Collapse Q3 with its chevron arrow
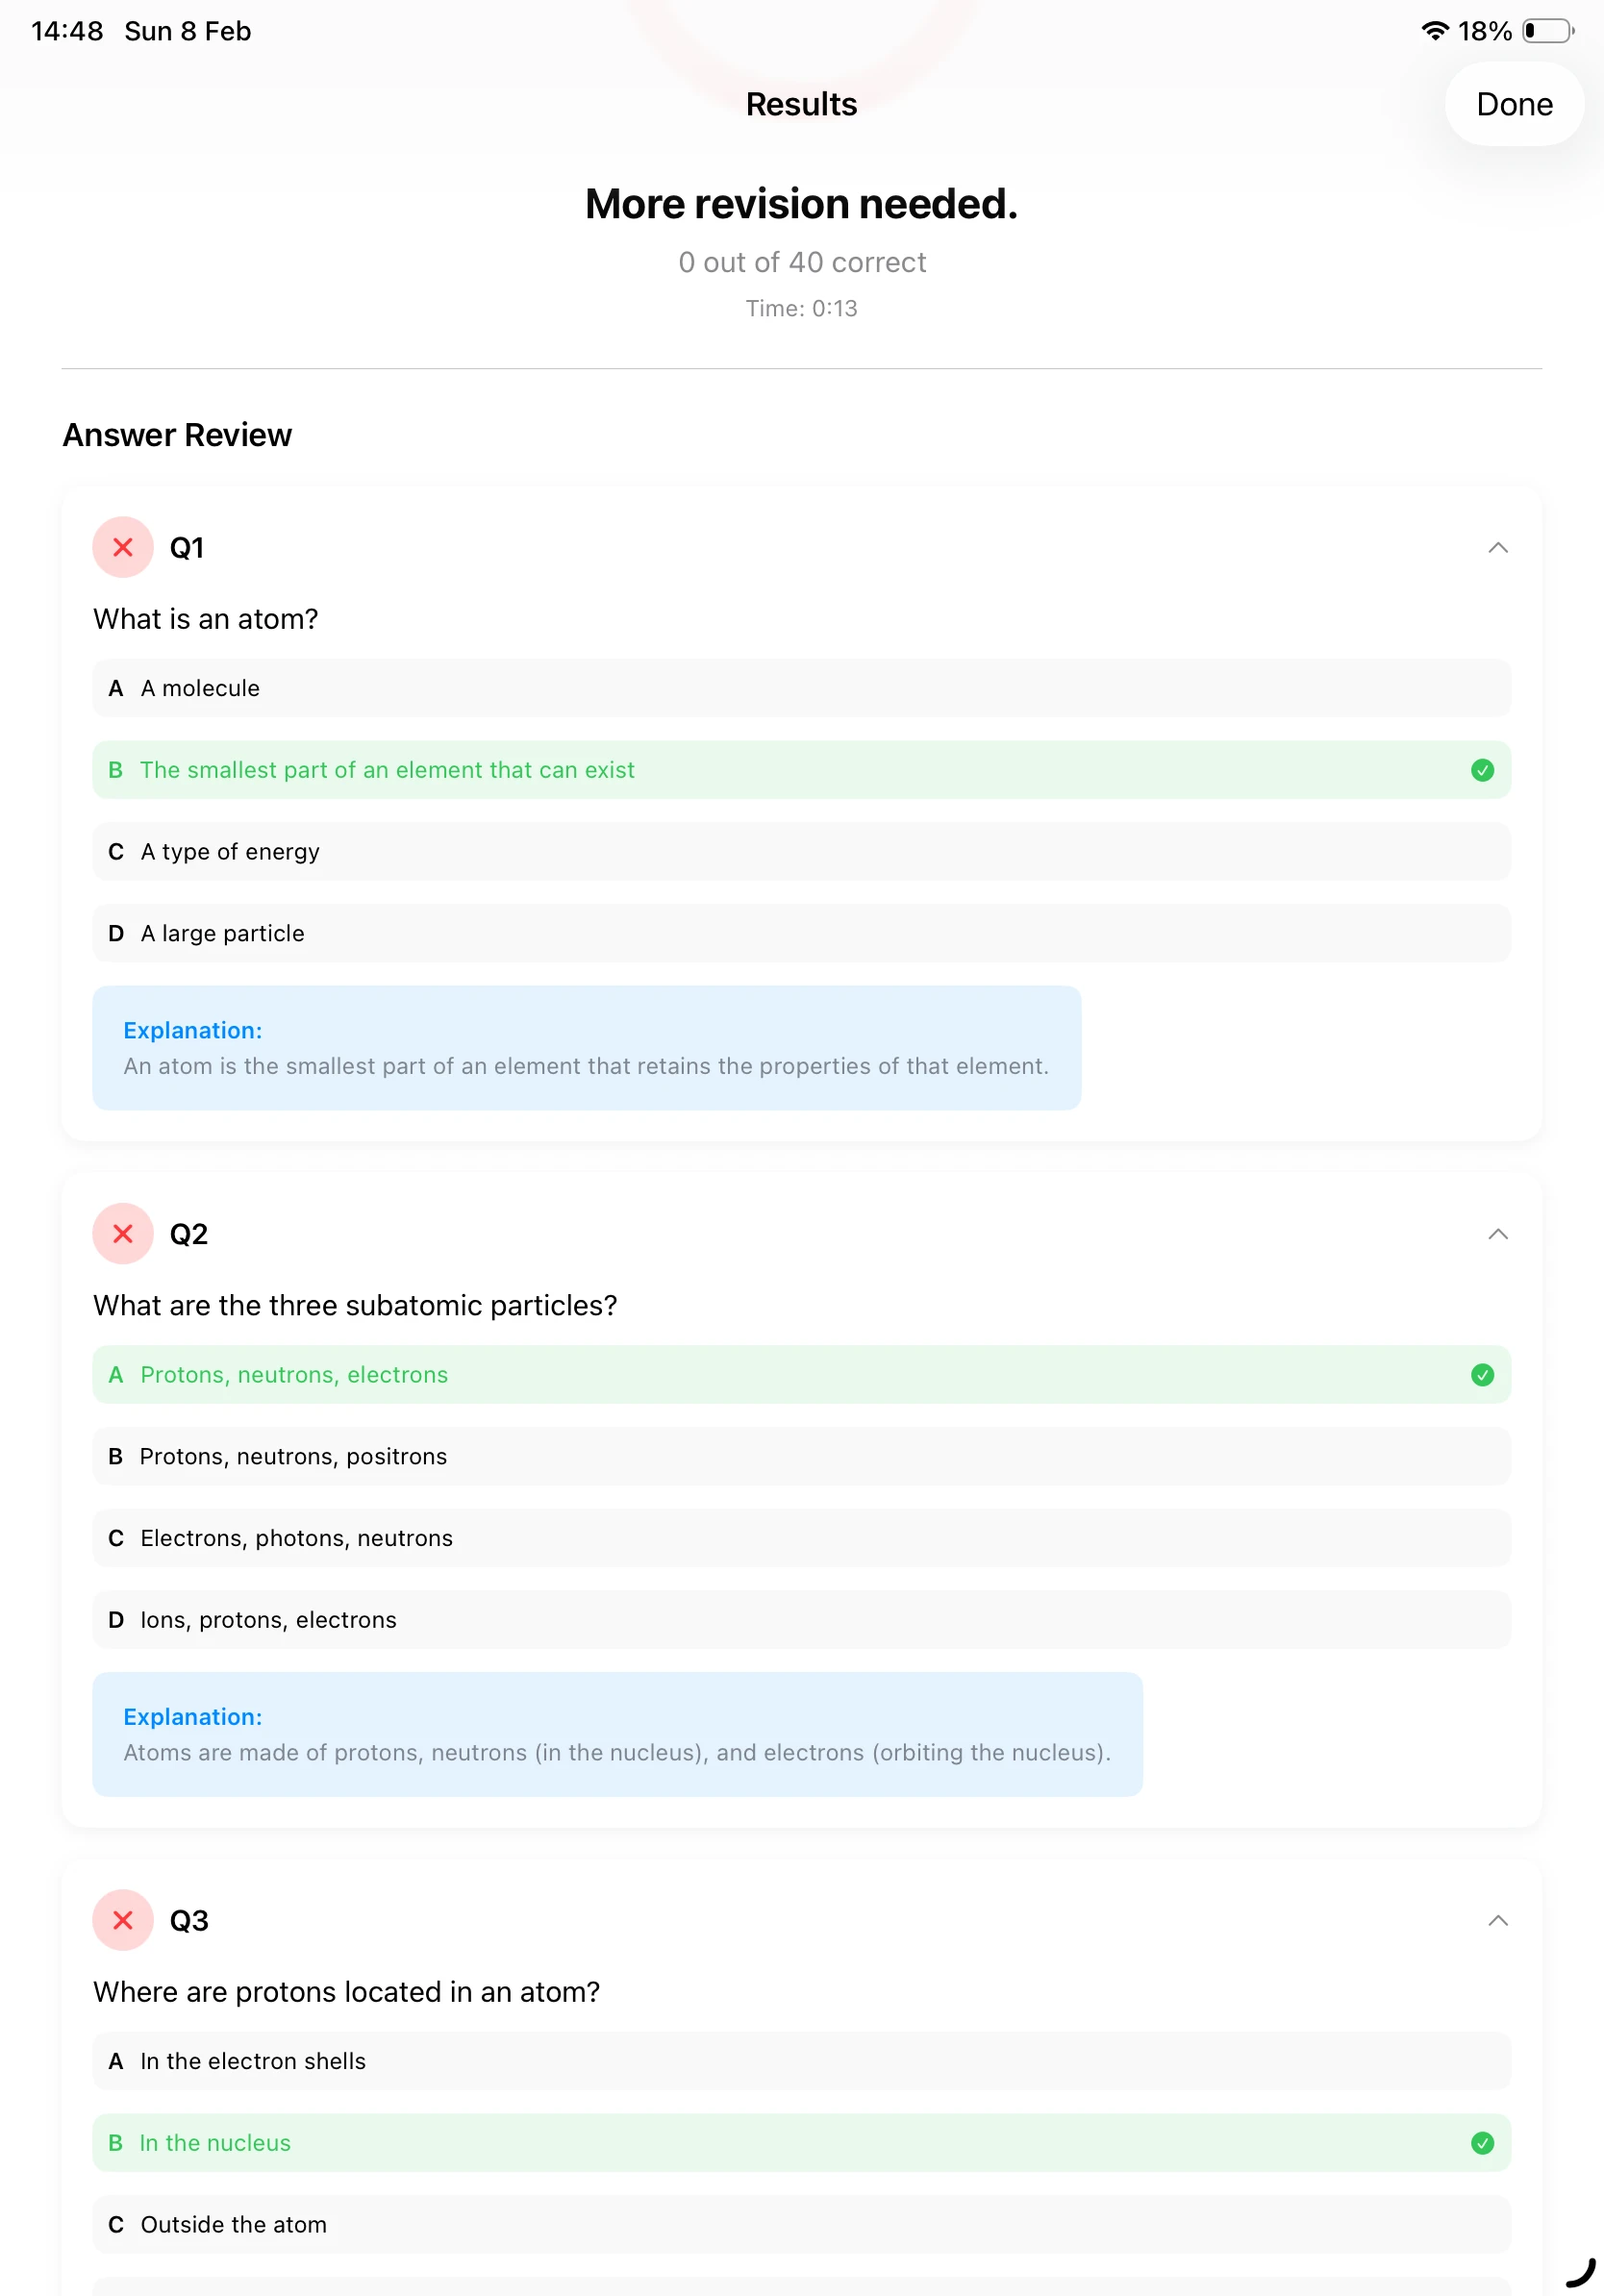 [1497, 1920]
